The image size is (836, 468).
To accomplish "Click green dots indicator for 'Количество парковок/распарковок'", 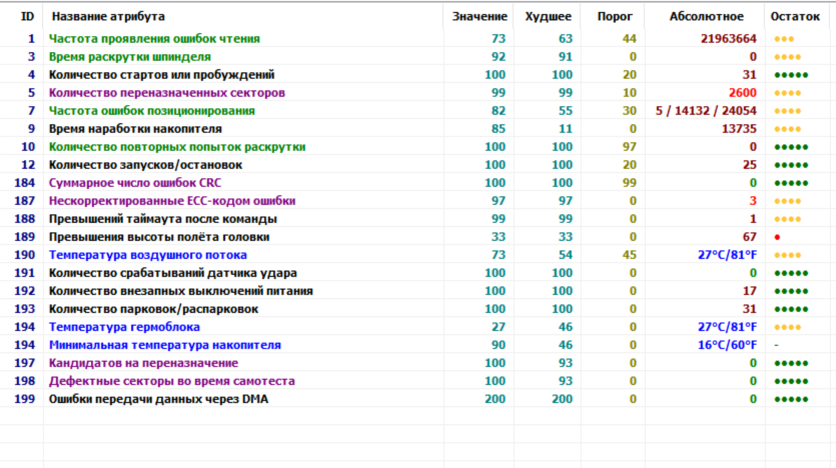I will tap(790, 309).
